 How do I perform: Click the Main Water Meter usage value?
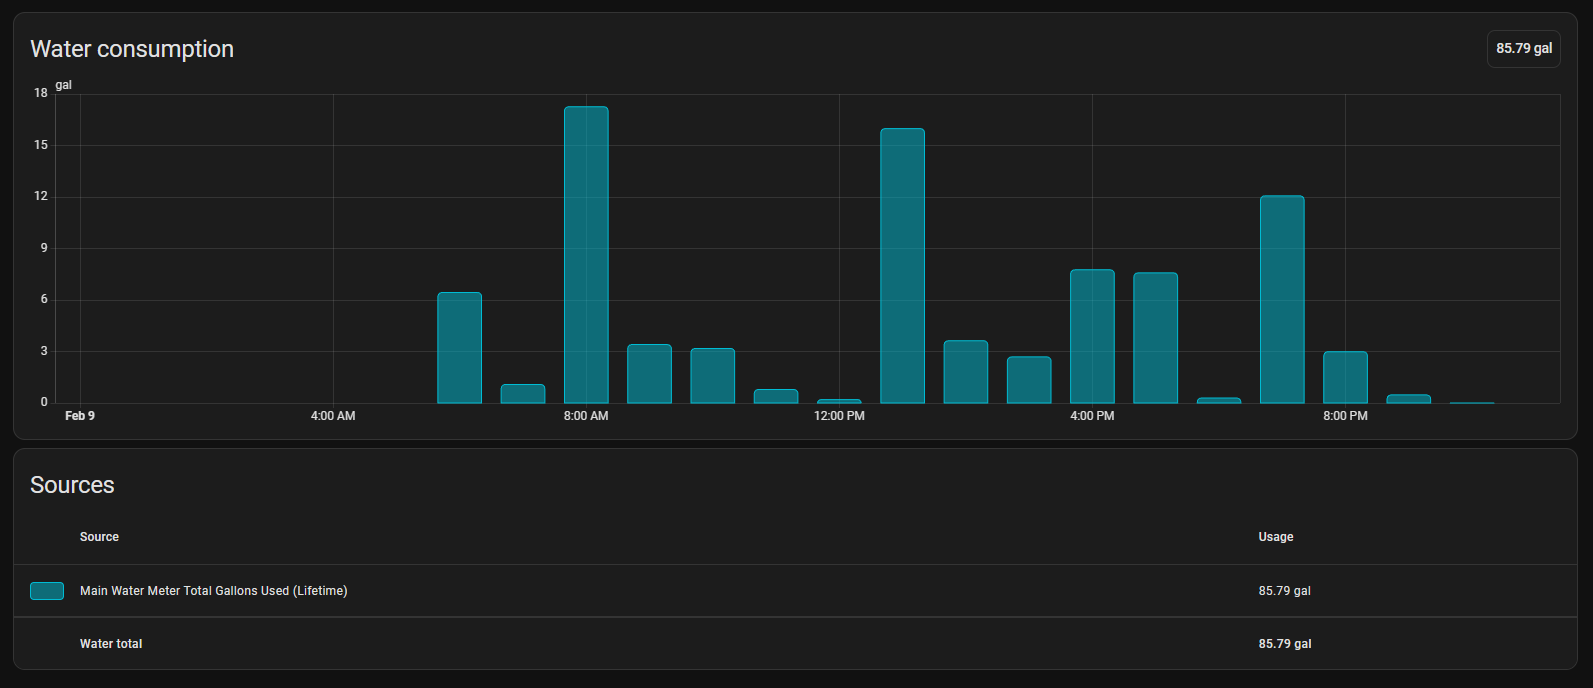[x=1285, y=591]
